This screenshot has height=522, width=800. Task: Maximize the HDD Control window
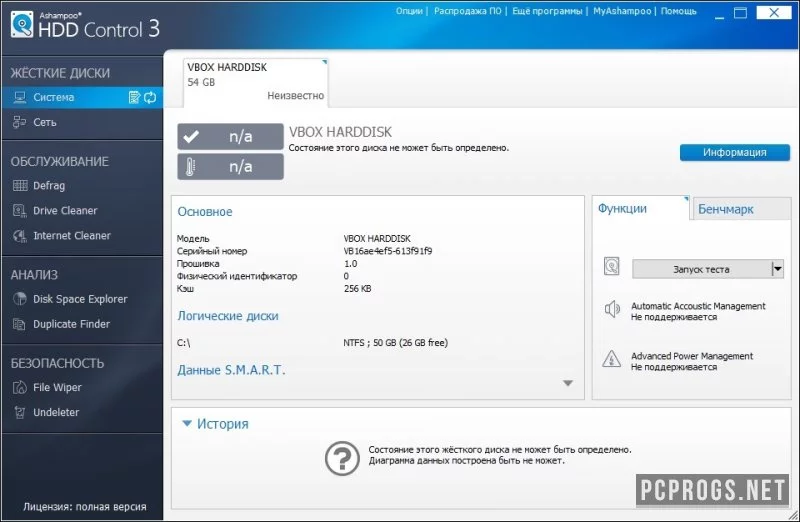pos(740,13)
